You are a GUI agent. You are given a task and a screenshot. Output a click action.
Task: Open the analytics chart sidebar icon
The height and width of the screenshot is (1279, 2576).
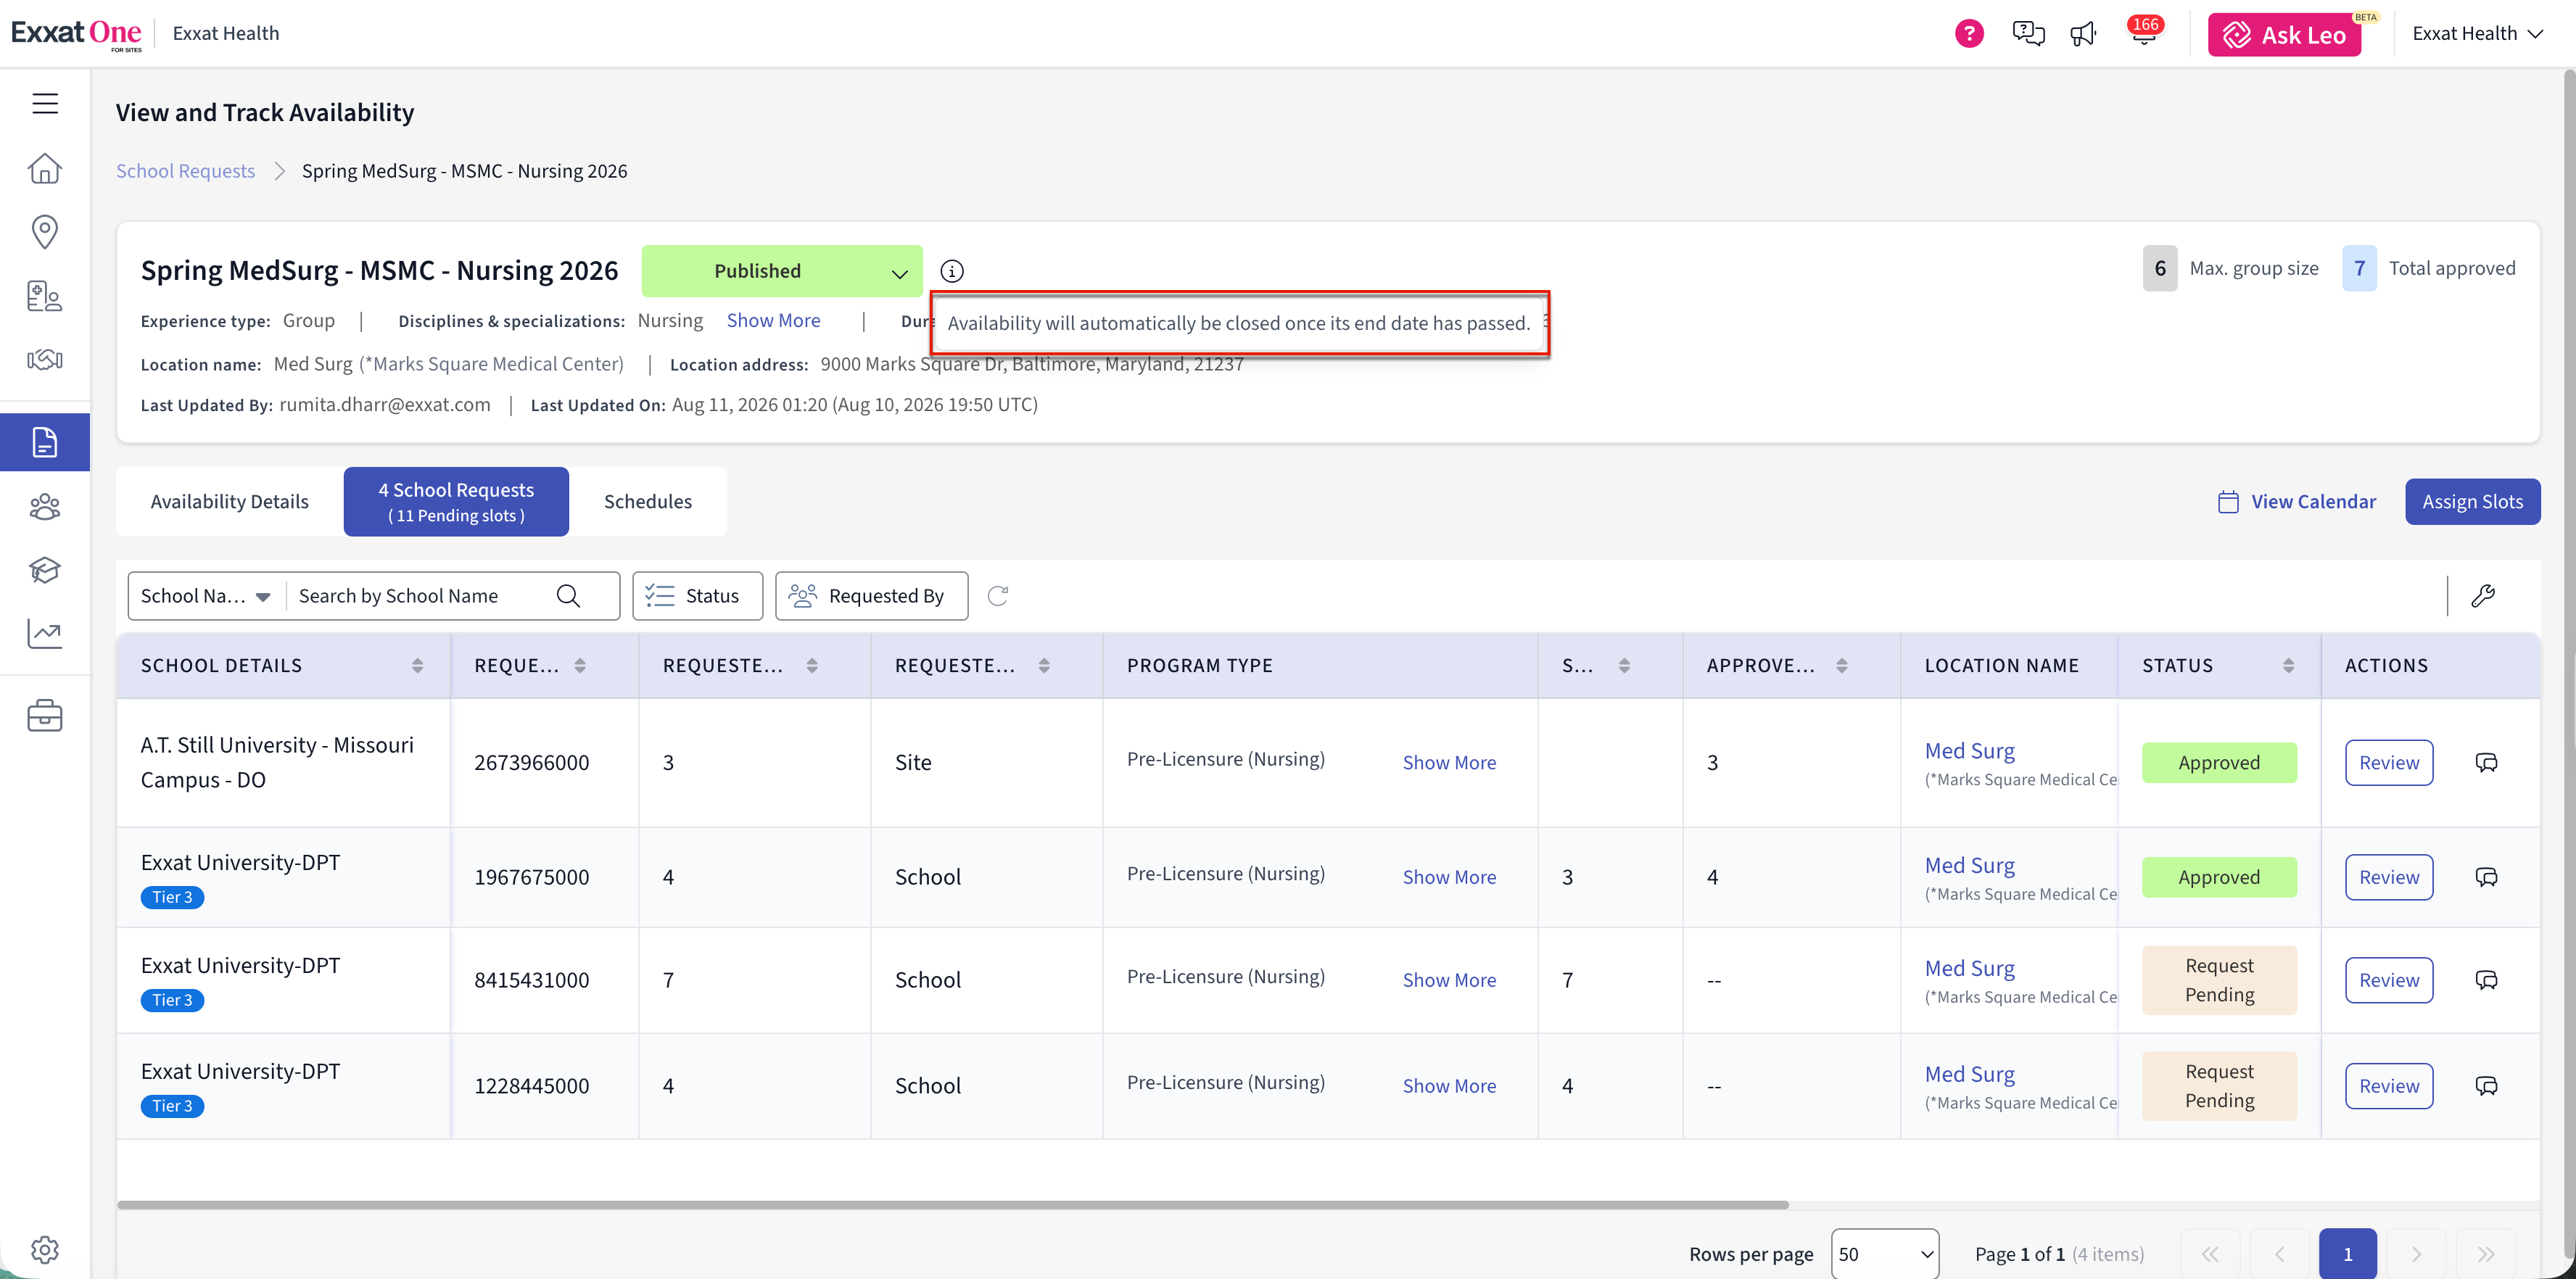click(x=45, y=633)
